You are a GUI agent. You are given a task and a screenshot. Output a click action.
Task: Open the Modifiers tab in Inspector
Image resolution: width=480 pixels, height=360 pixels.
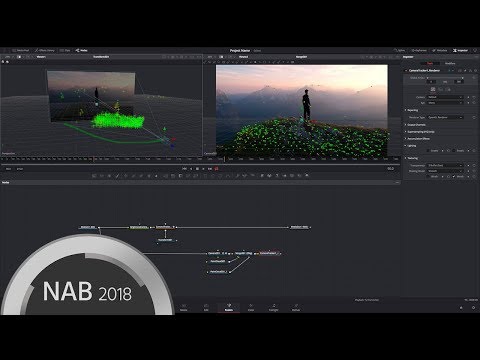[x=450, y=63]
